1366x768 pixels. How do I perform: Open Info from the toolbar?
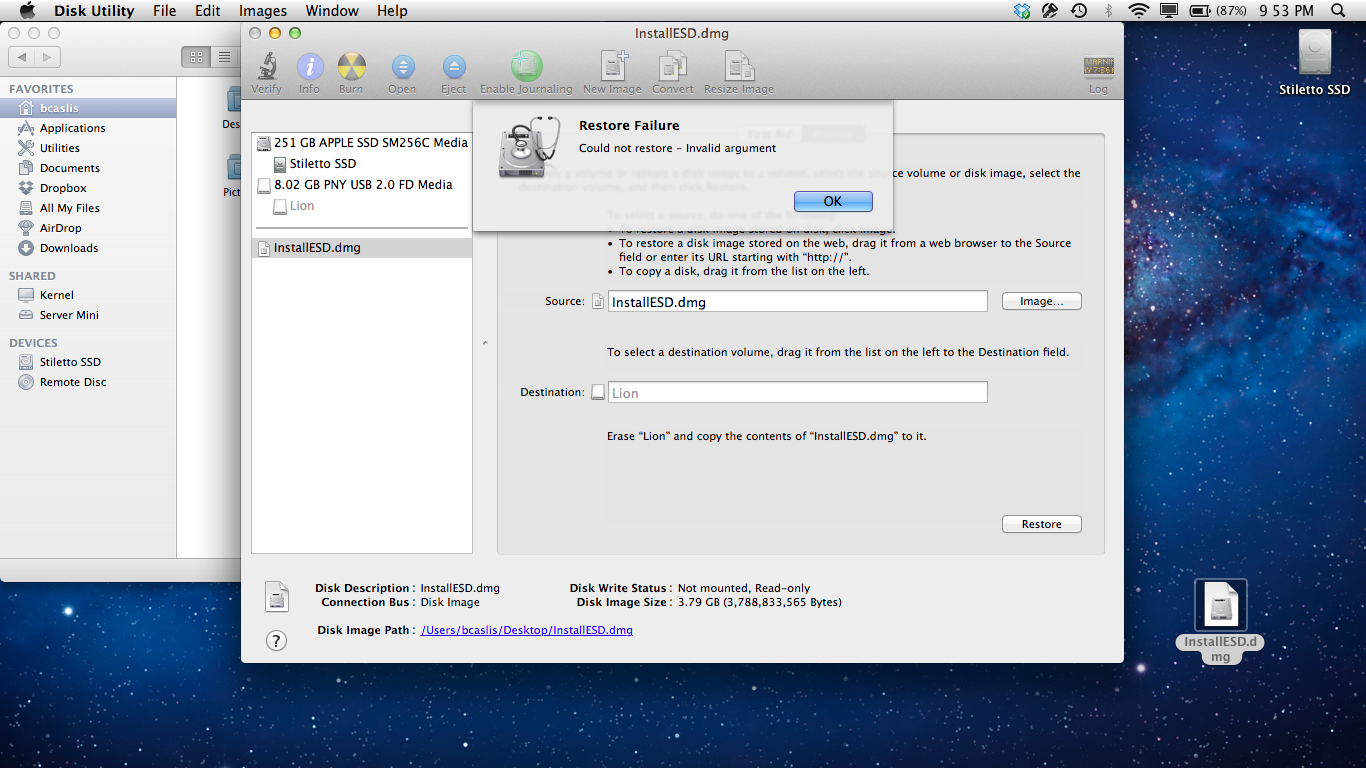coord(310,68)
